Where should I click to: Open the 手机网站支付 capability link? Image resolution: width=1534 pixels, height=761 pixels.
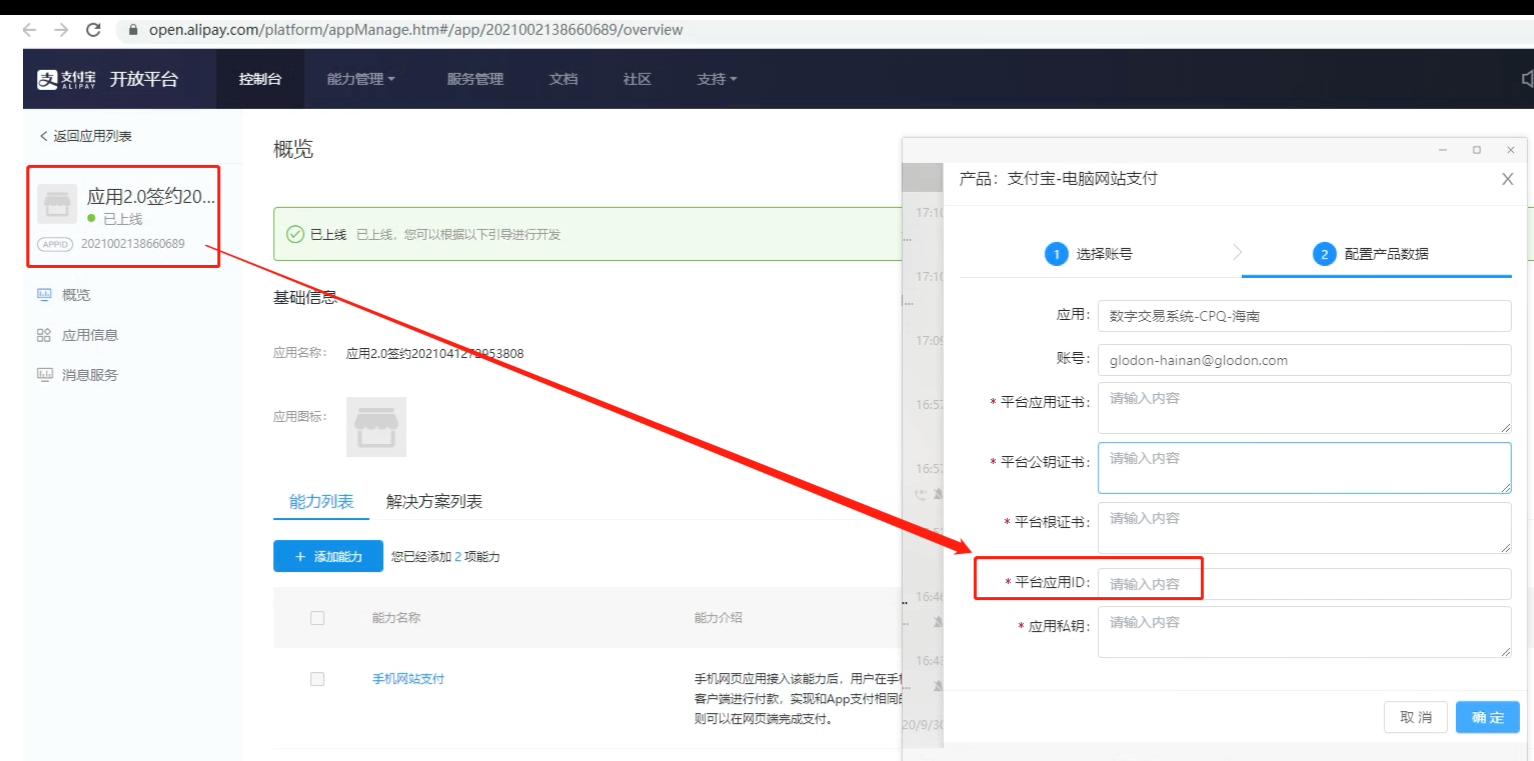[408, 679]
